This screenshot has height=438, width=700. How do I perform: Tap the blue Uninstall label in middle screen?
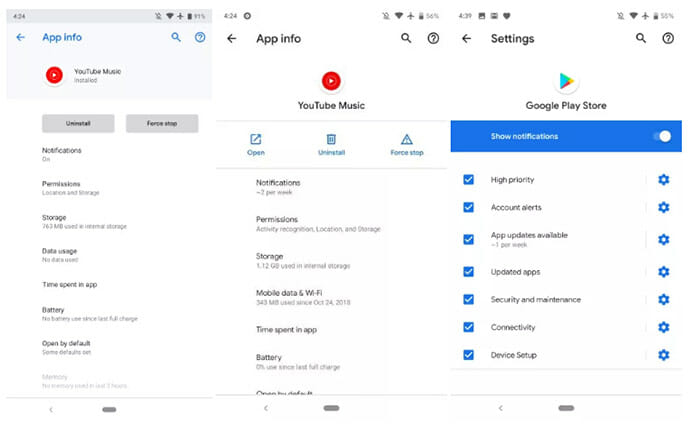tap(332, 153)
